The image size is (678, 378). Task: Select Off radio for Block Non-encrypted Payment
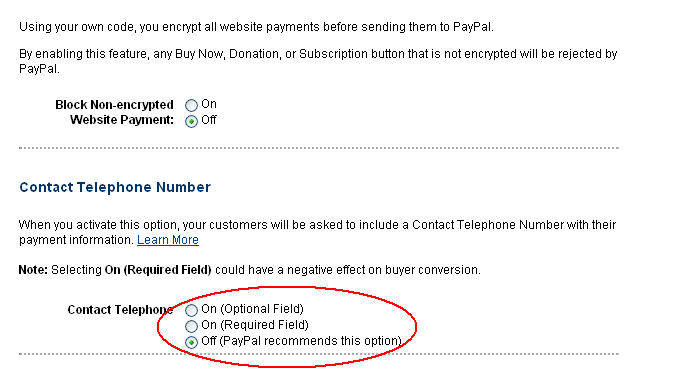point(191,121)
